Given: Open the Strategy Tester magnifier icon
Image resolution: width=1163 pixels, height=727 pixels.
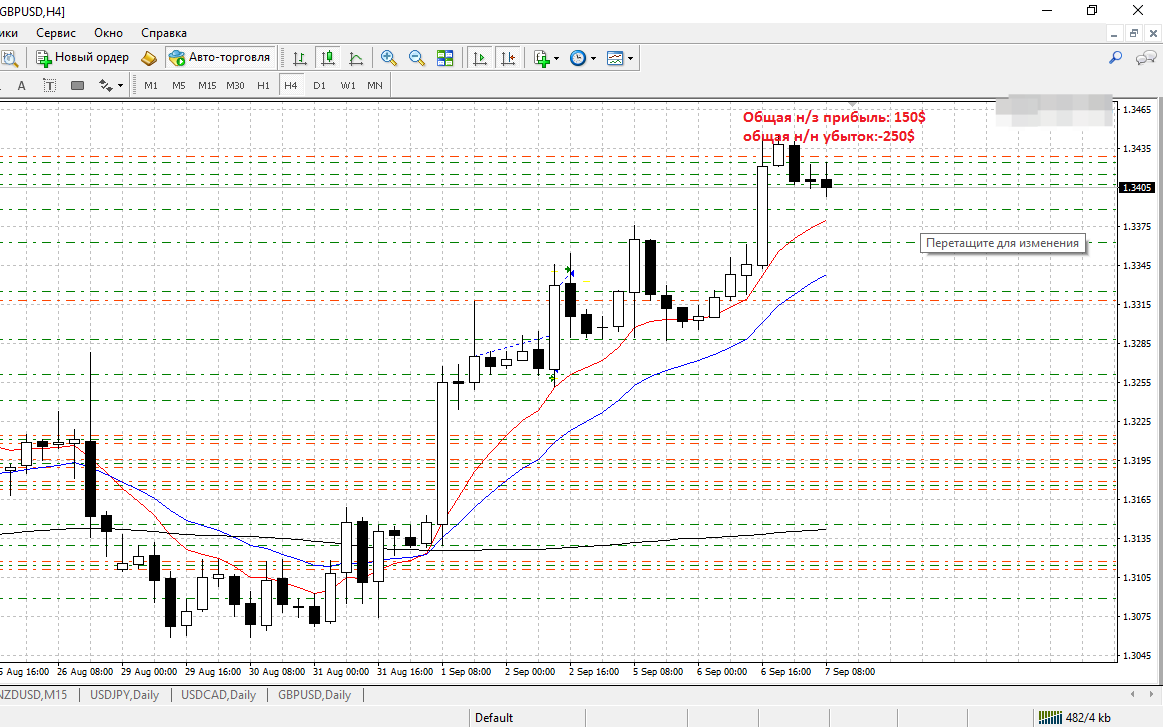Looking at the screenshot, I should pos(10,58).
